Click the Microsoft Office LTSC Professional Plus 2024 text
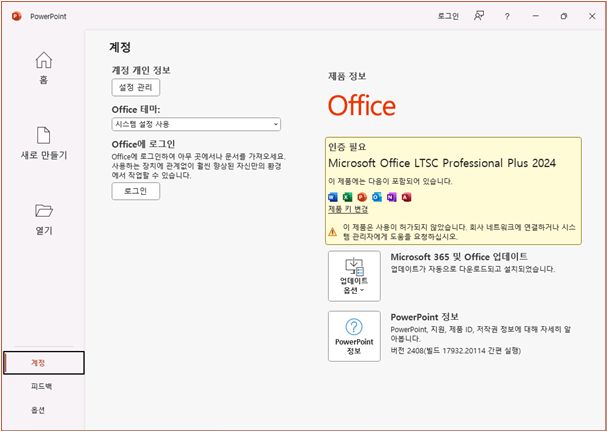The width and height of the screenshot is (607, 432). [x=442, y=163]
